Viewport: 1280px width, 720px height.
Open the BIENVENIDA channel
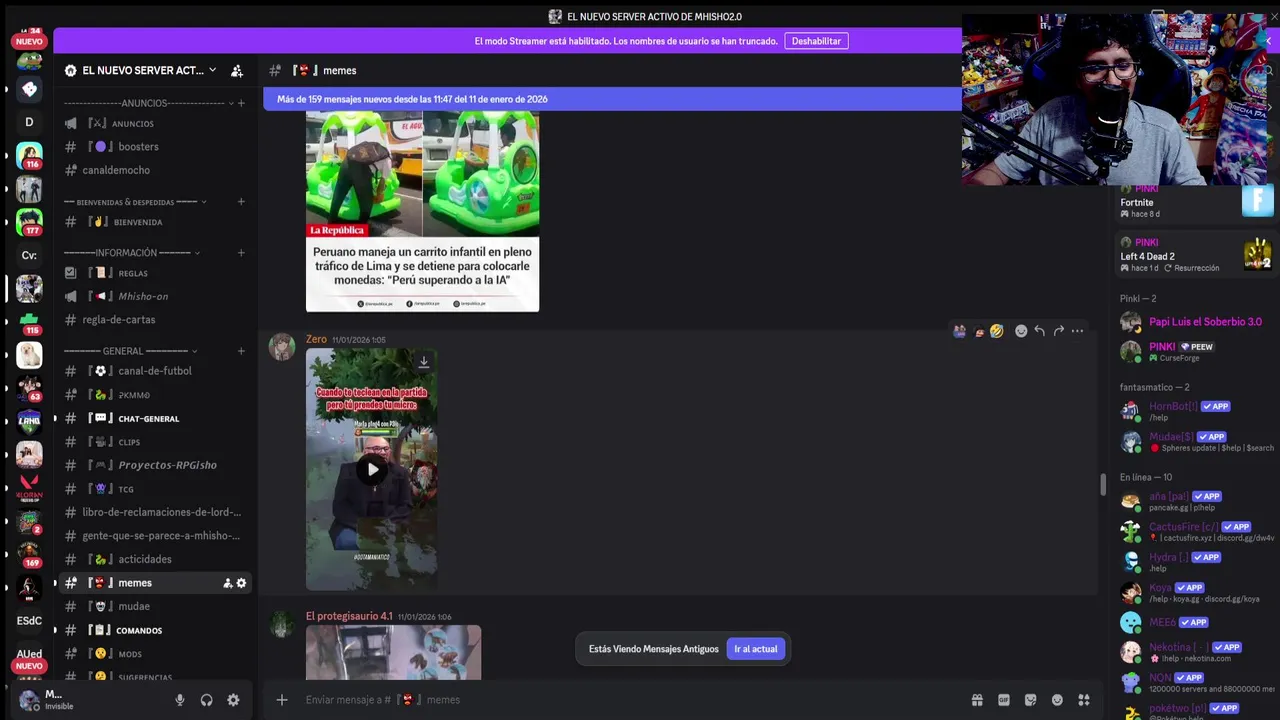click(154, 222)
